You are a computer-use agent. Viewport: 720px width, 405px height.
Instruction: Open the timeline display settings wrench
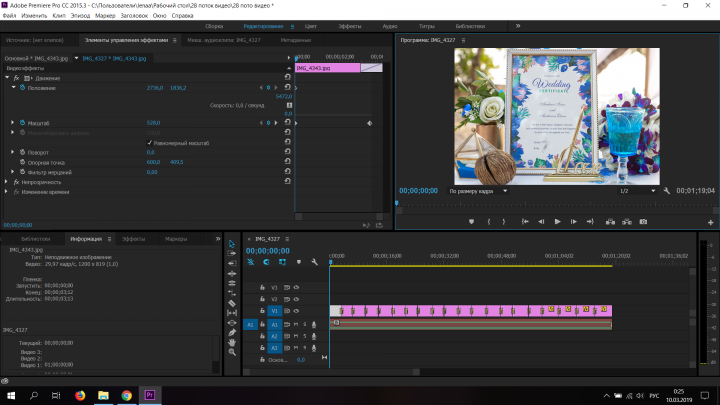click(x=315, y=262)
